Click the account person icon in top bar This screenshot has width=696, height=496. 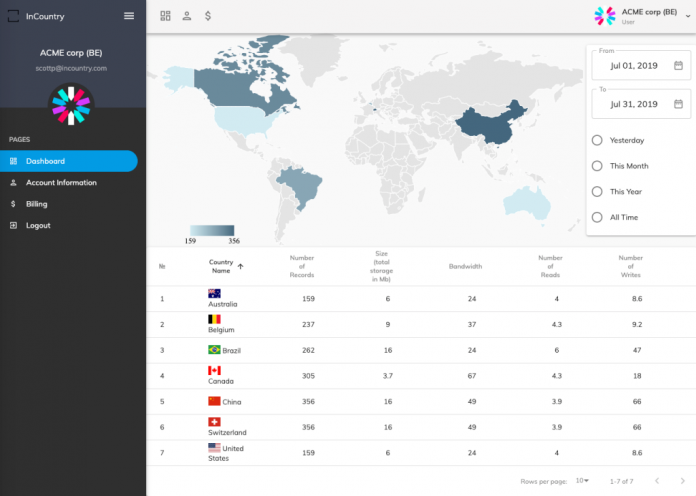point(186,16)
